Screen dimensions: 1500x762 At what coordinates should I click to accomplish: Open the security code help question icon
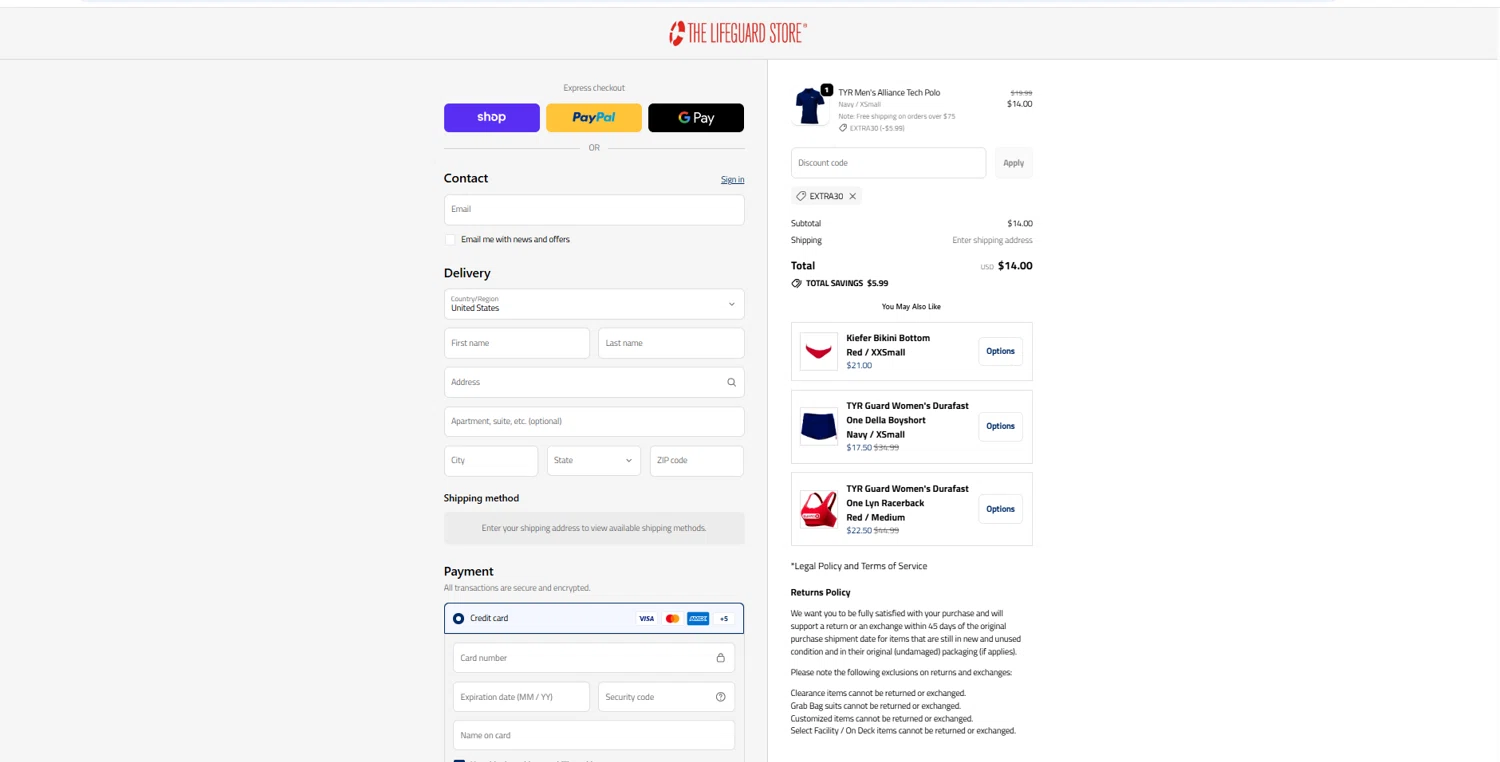pos(720,697)
